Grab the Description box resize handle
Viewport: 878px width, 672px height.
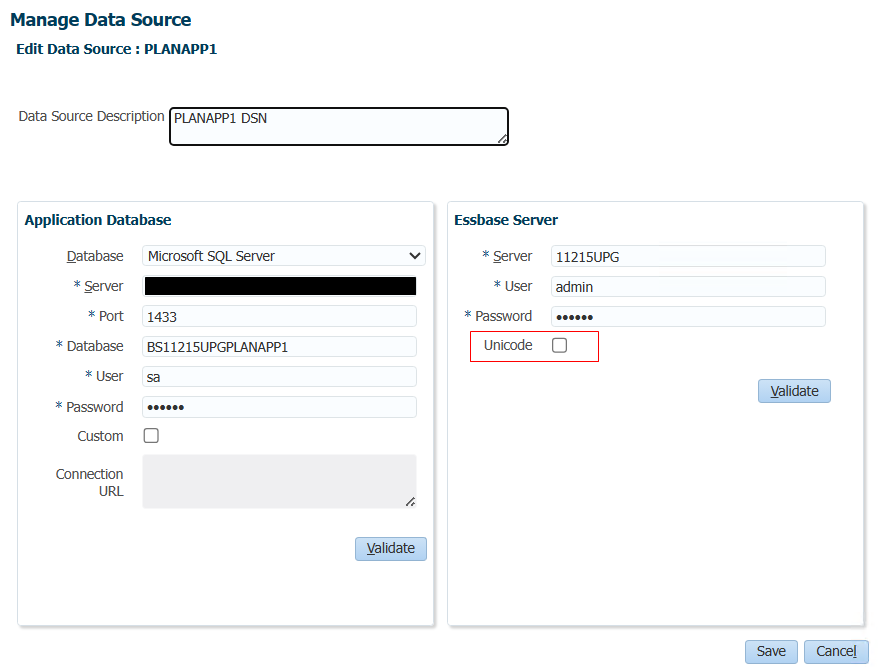coord(503,139)
